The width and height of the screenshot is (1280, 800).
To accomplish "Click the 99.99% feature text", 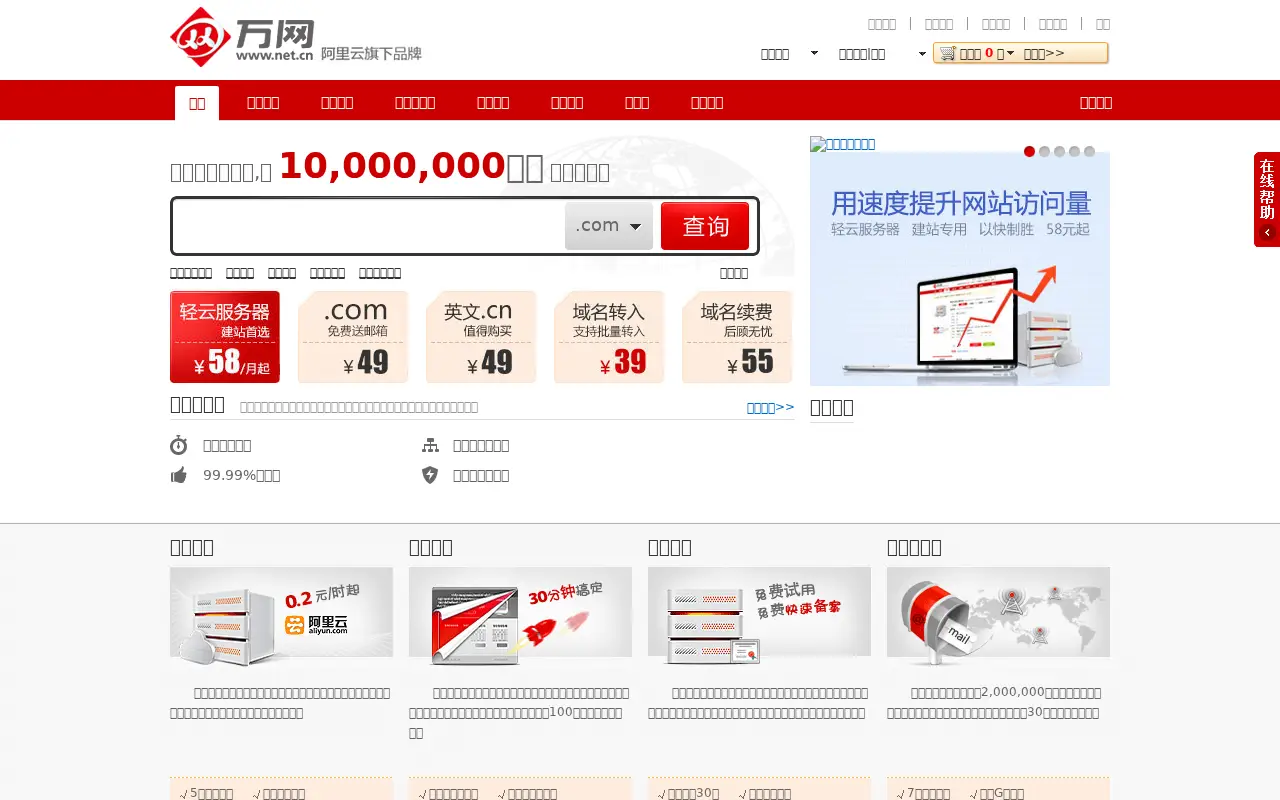I will (242, 475).
